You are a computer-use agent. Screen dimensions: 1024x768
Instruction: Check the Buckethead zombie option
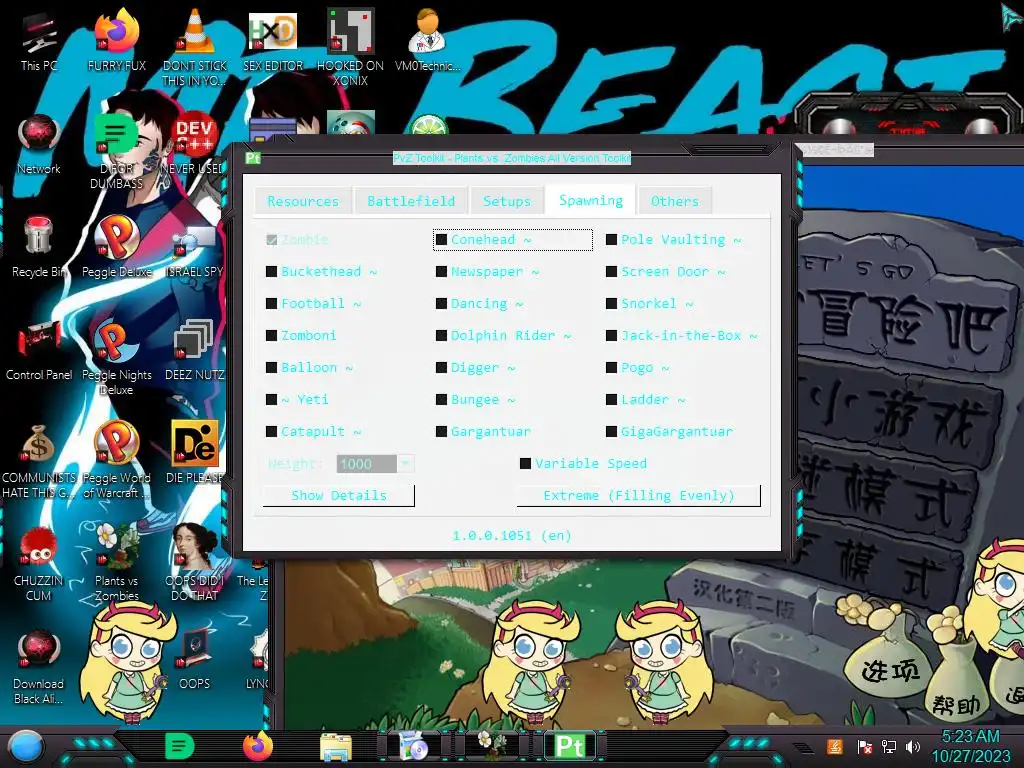[x=272, y=272]
